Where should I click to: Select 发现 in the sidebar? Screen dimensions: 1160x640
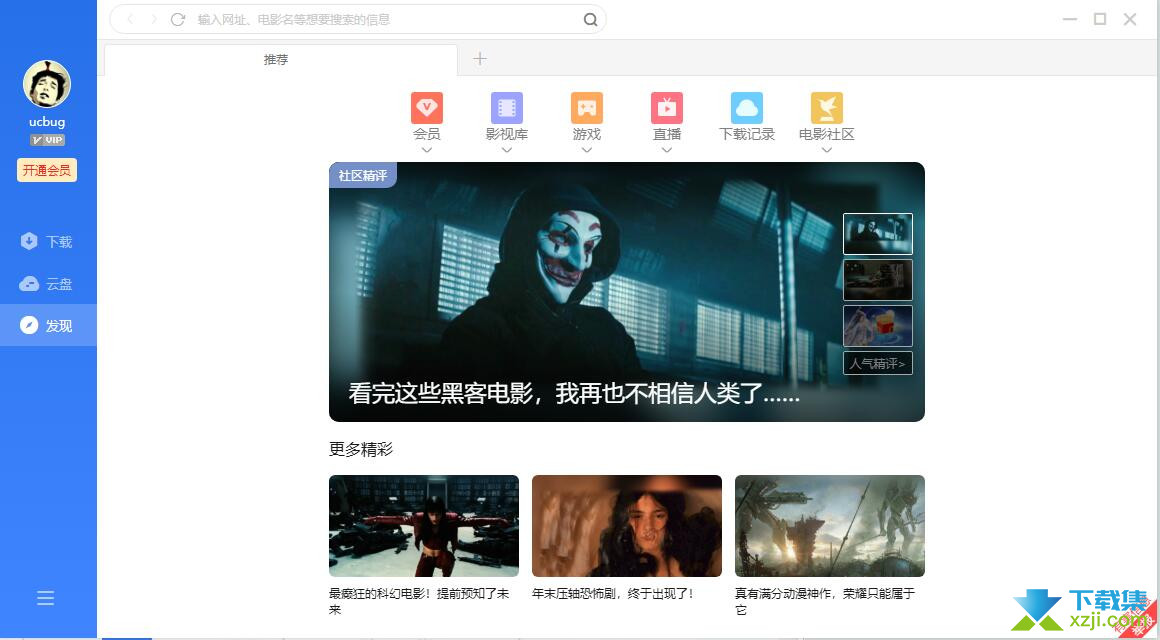click(x=48, y=325)
